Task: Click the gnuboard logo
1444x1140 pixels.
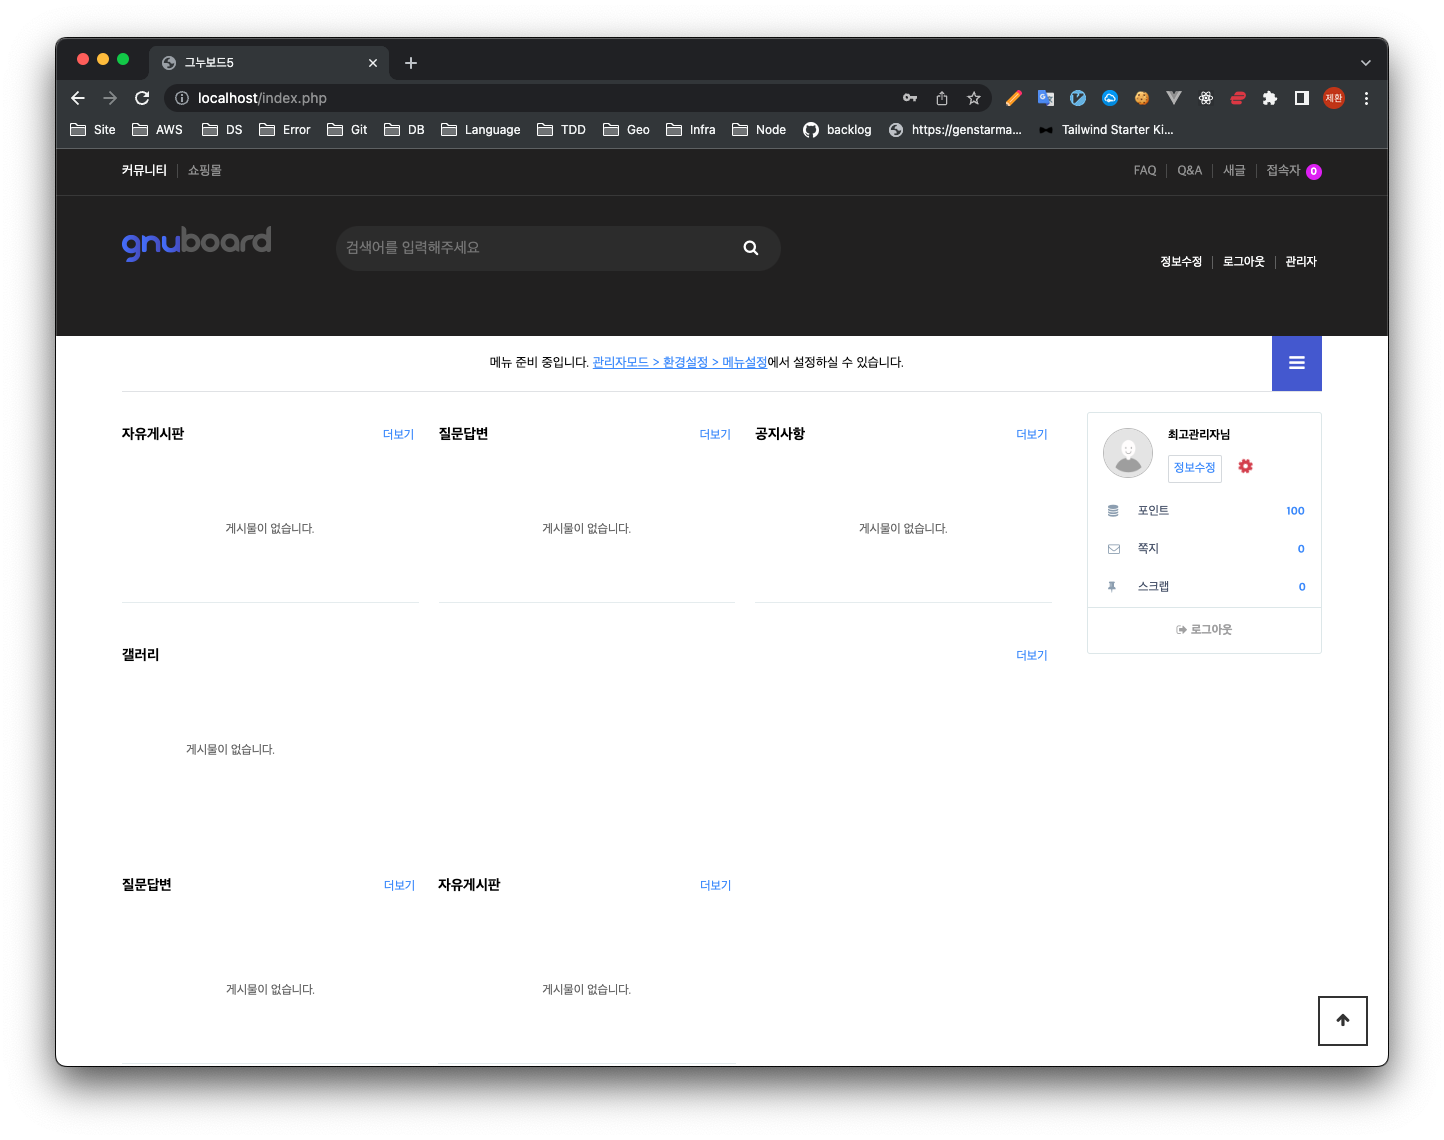Action: [x=196, y=243]
